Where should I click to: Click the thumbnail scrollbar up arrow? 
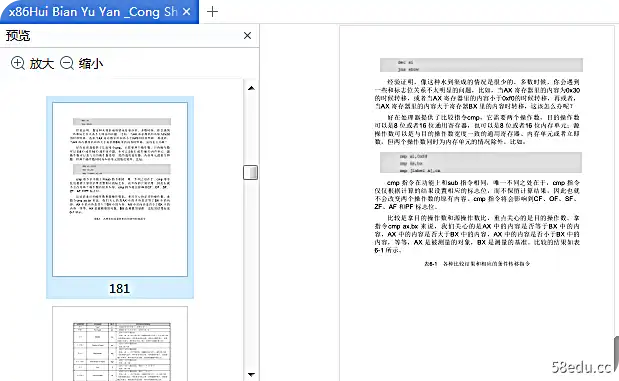point(251,88)
